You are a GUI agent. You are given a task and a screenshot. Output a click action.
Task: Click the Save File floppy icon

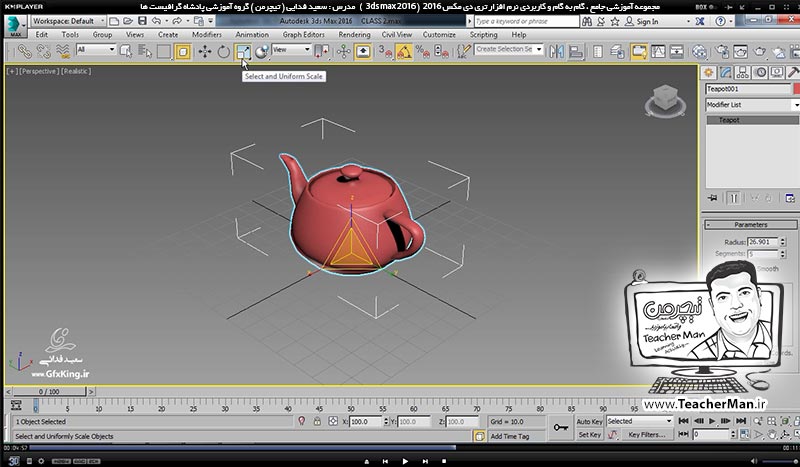142,21
